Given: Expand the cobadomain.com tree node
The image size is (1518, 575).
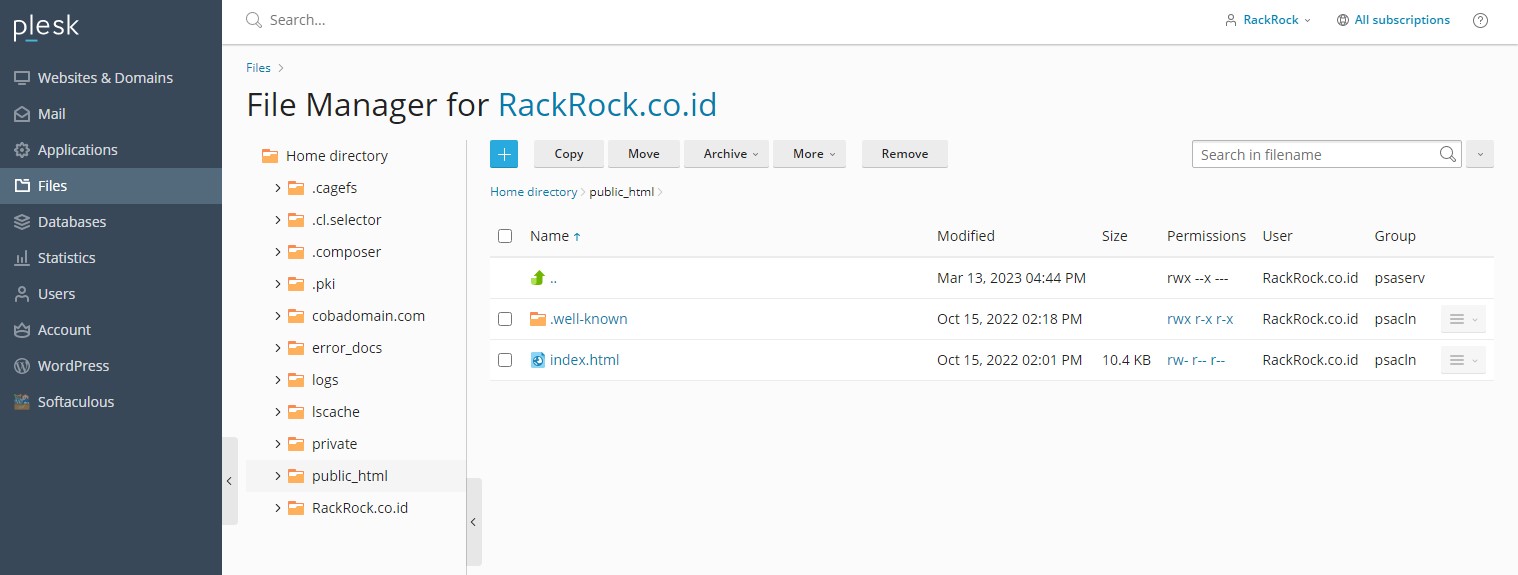Looking at the screenshot, I should click(x=277, y=316).
